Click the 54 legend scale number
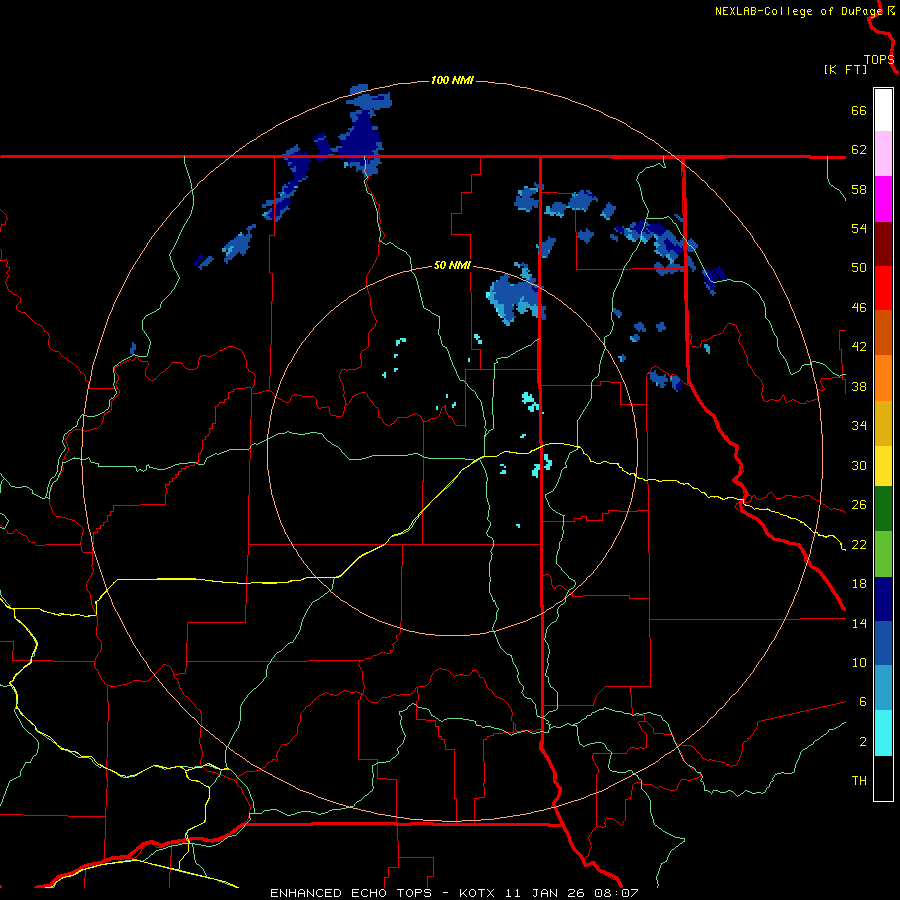 click(x=859, y=228)
